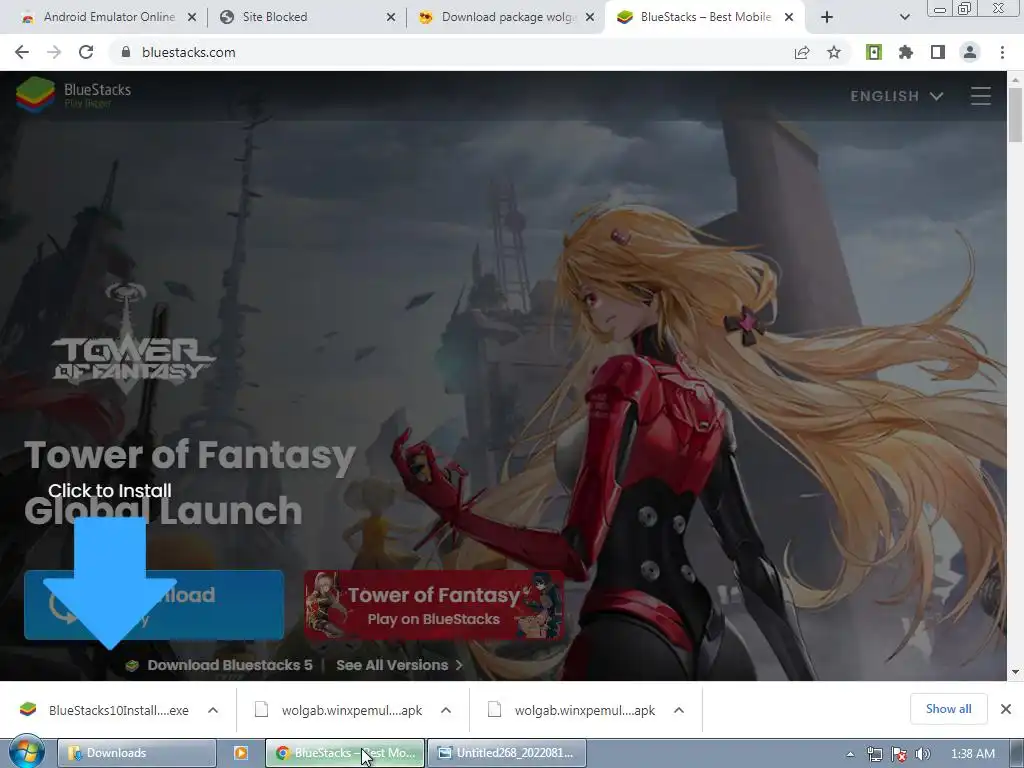
Task: Open the ENGLISH language dropdown
Action: (897, 96)
